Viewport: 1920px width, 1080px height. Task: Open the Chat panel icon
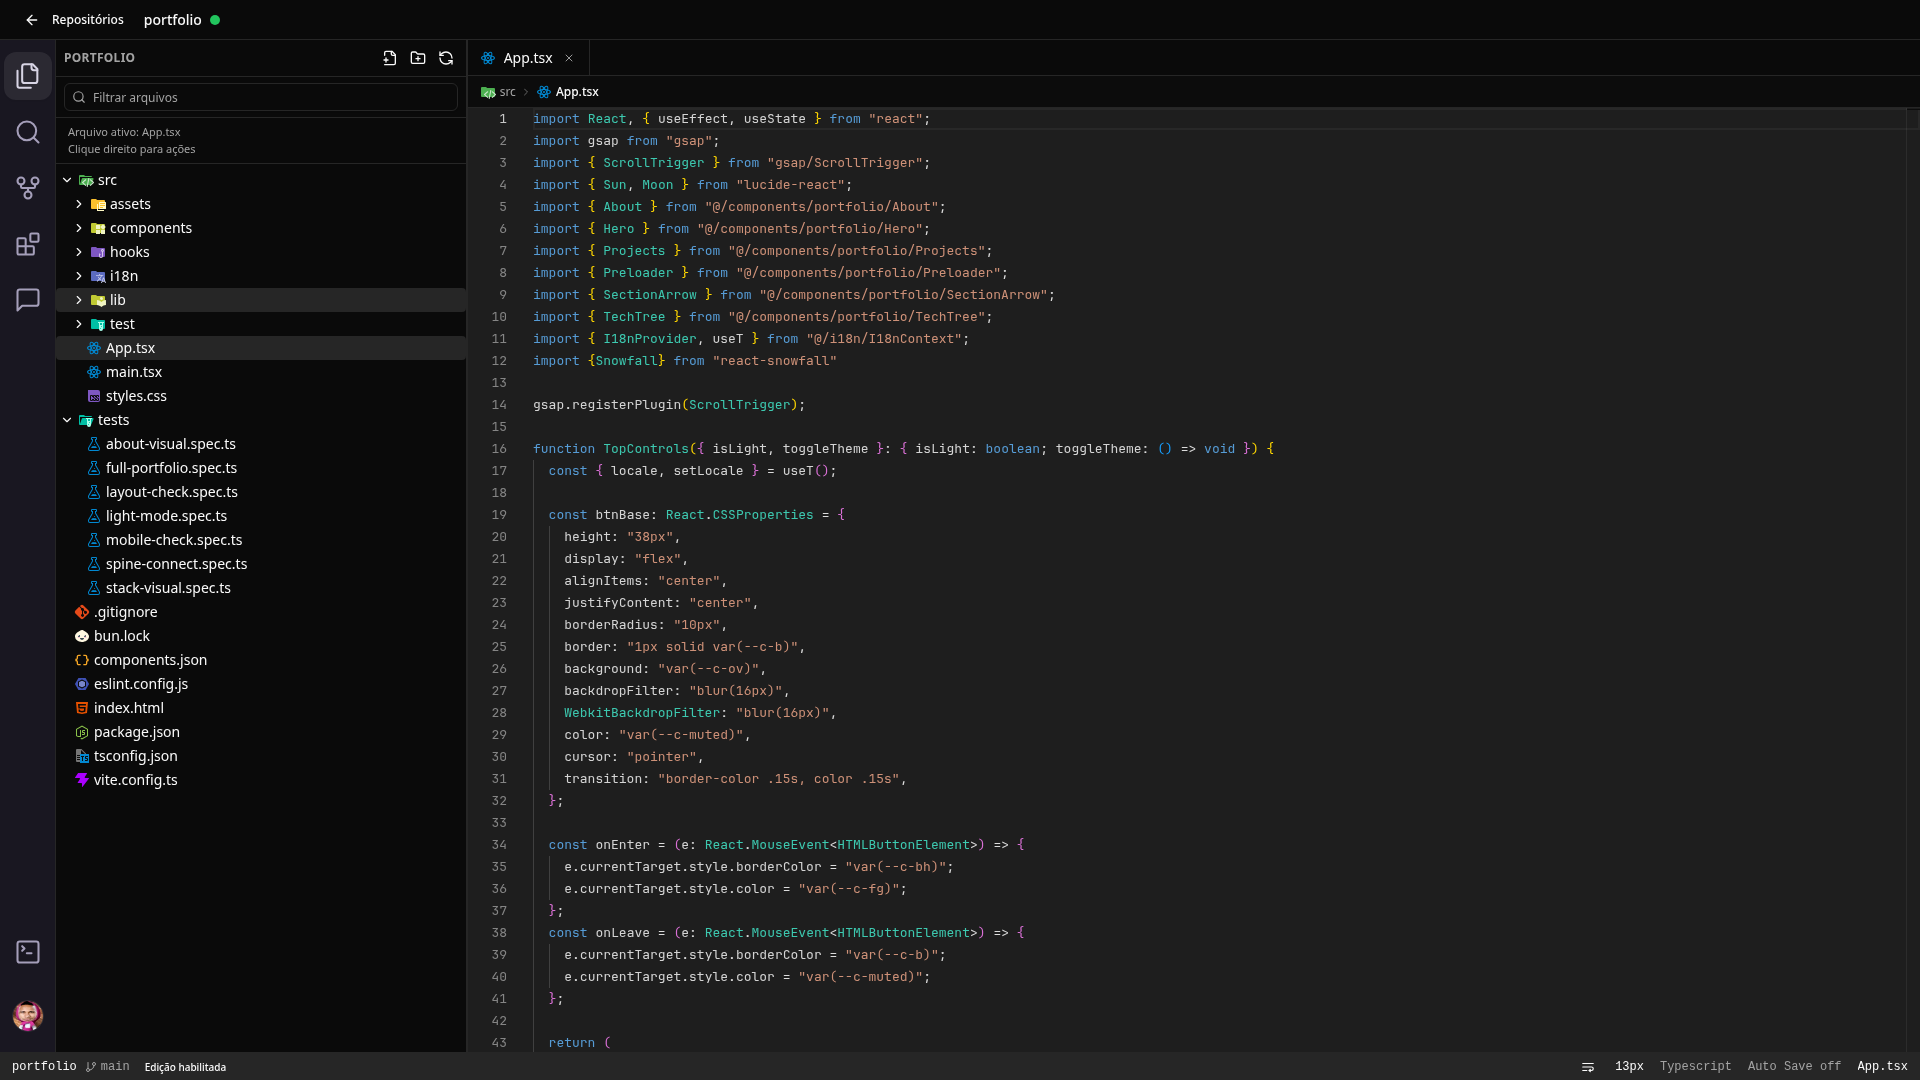28,300
